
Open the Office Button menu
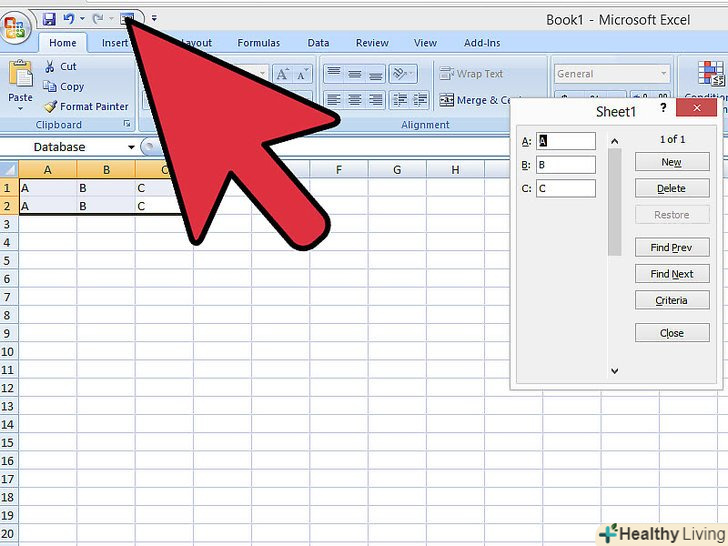(x=15, y=27)
